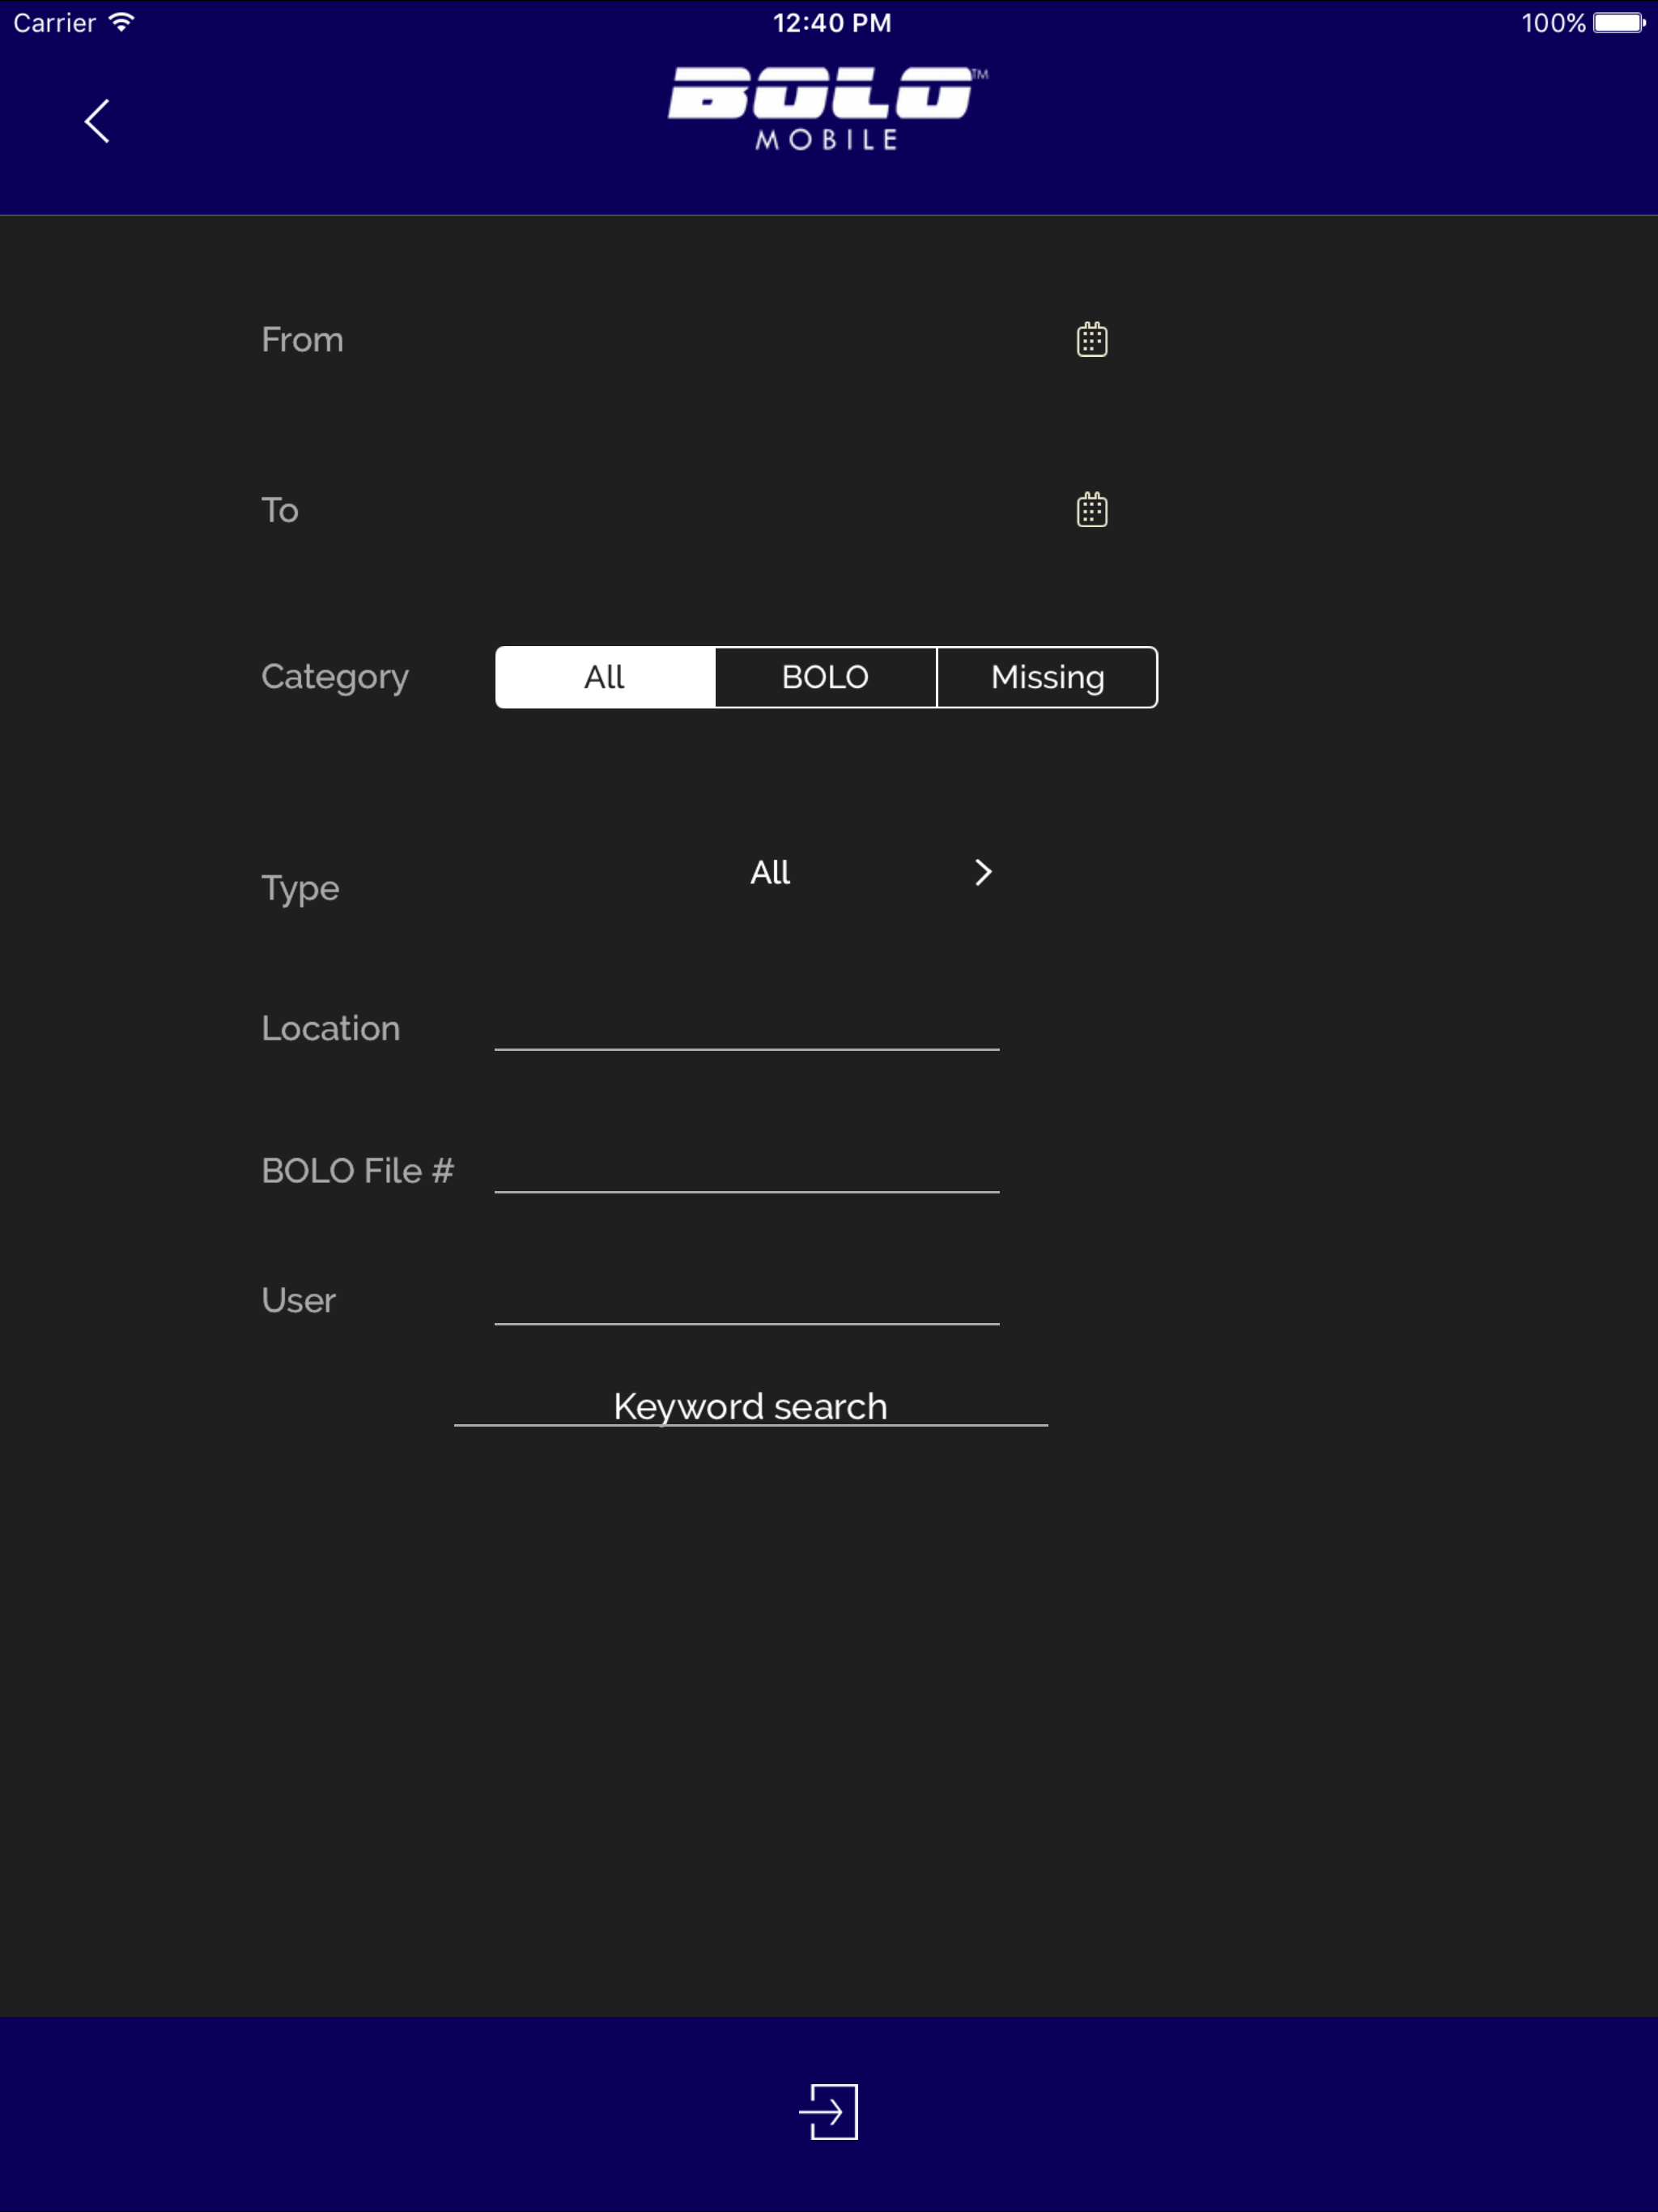The height and width of the screenshot is (2212, 1658).
Task: Tap the battery indicator icon
Action: 1618,22
